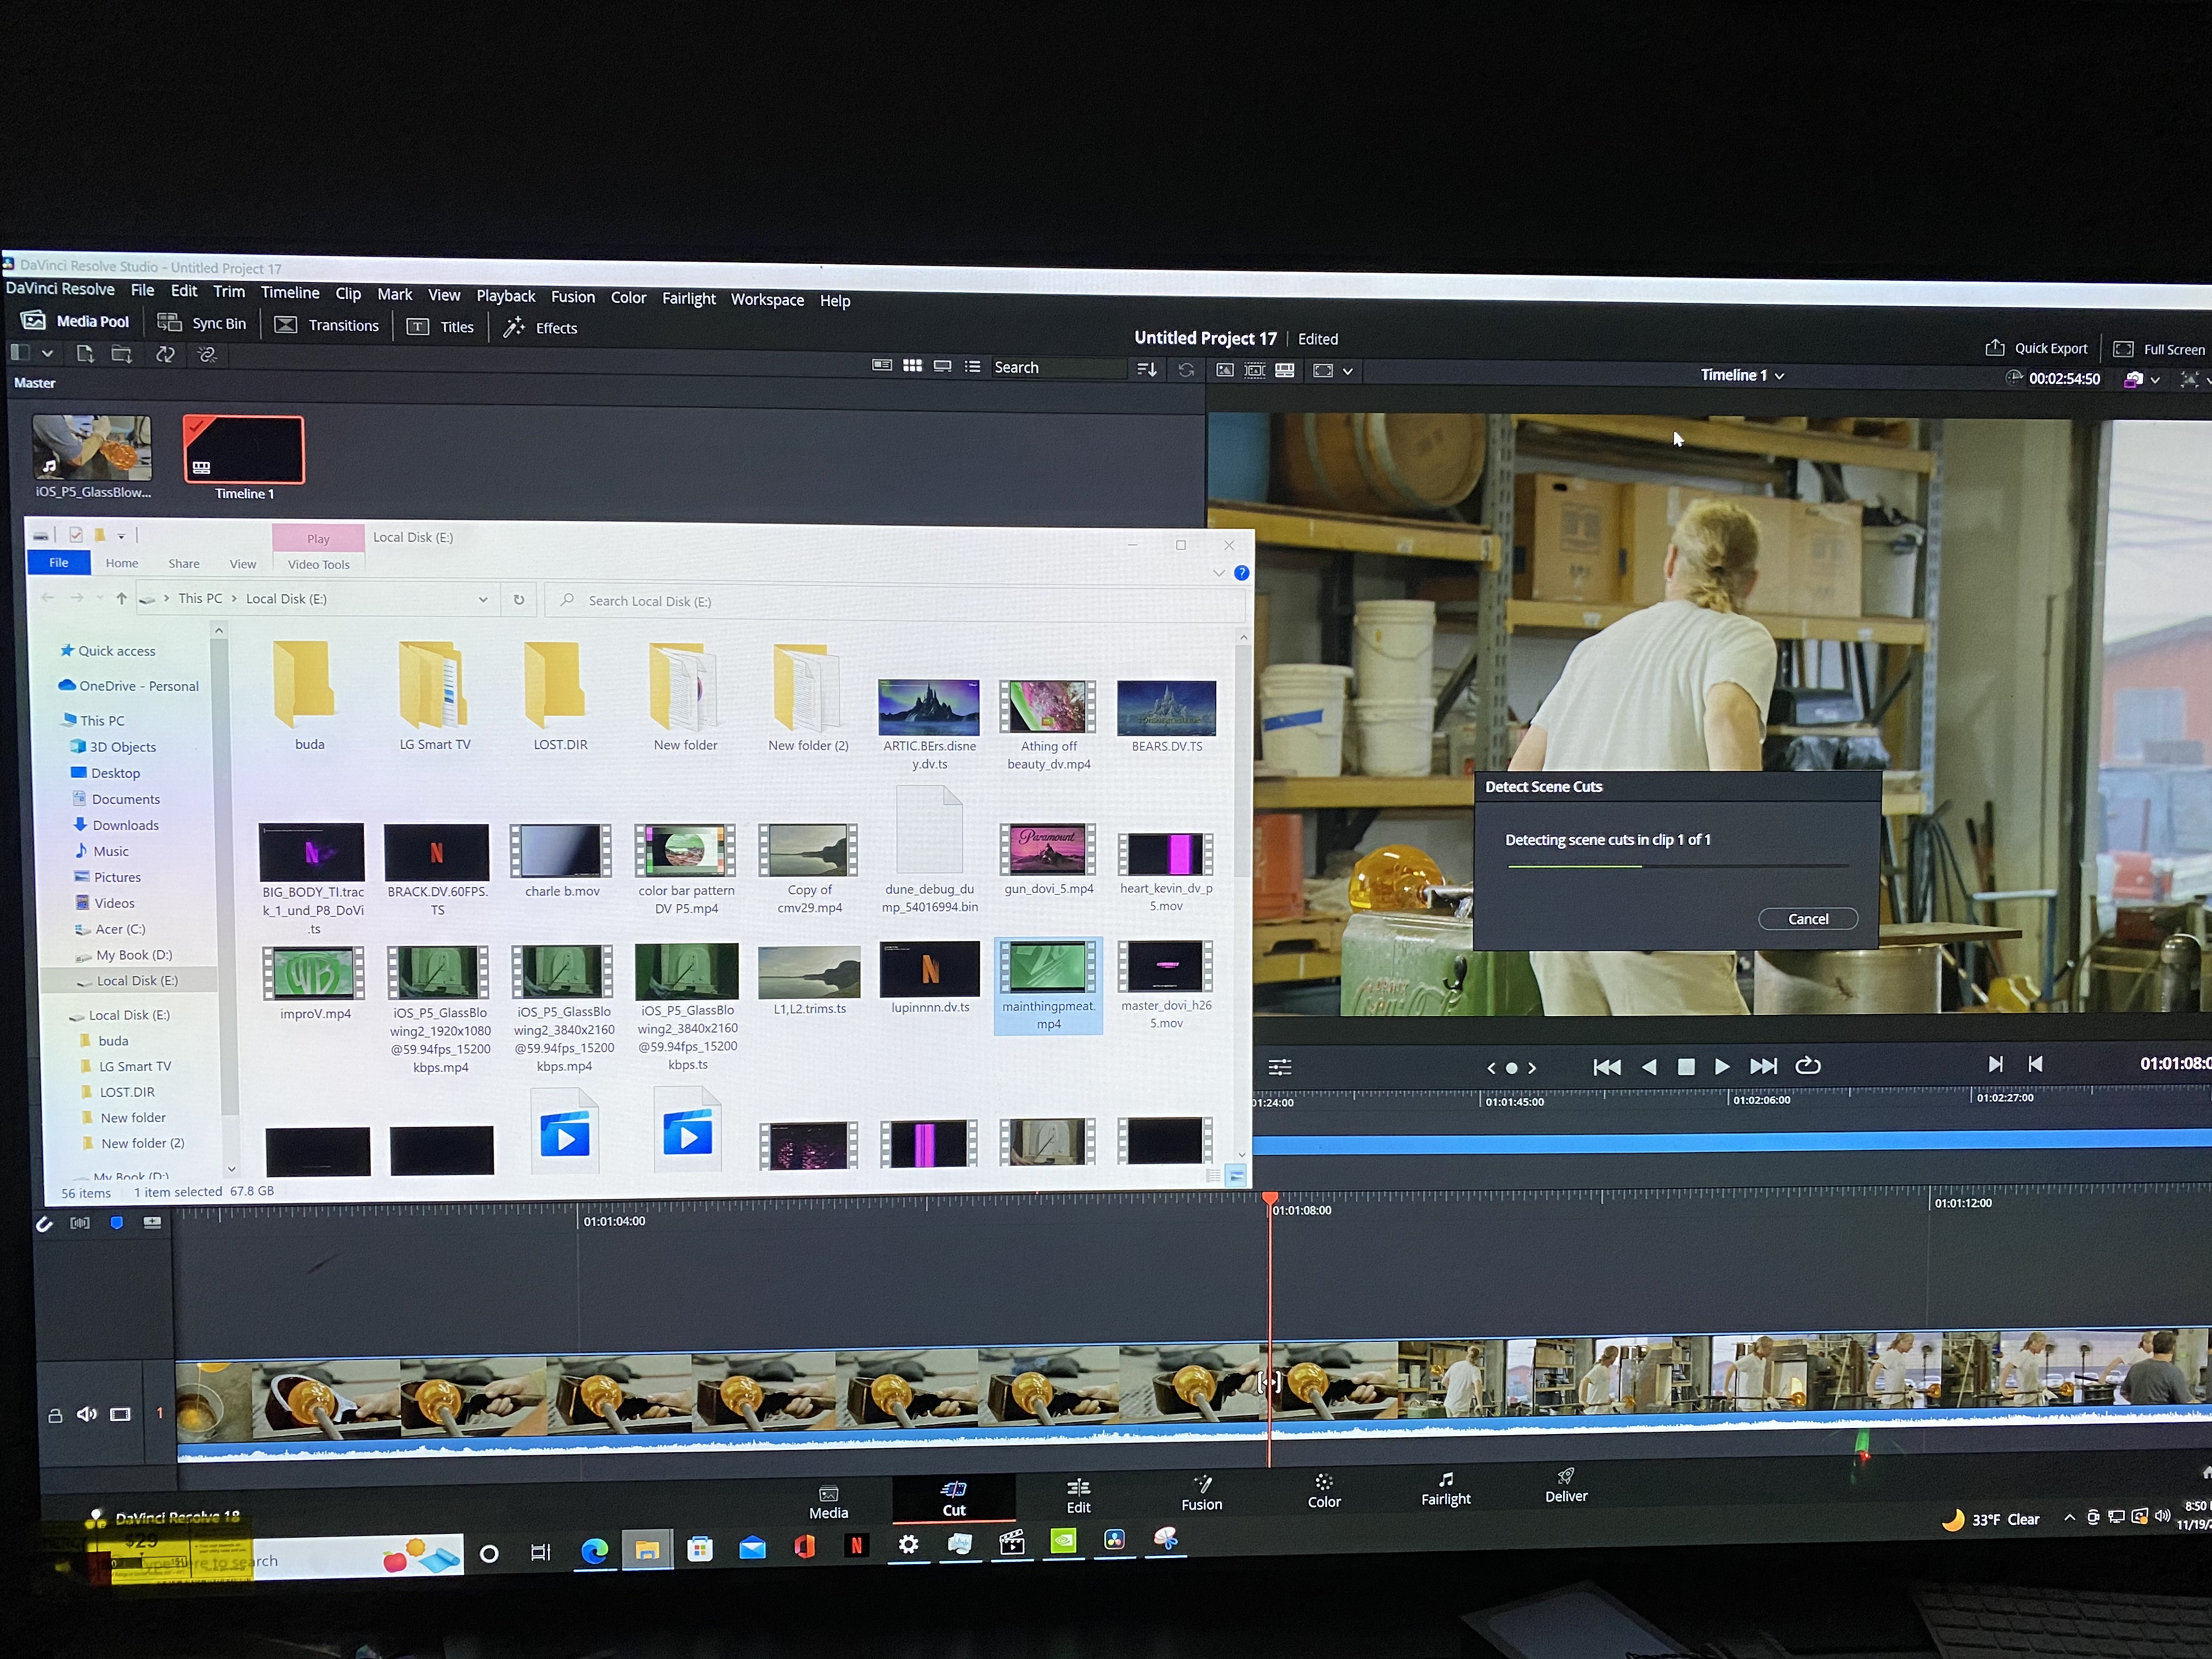Click the loop playback icon
The image size is (2212, 1659).
(1807, 1066)
